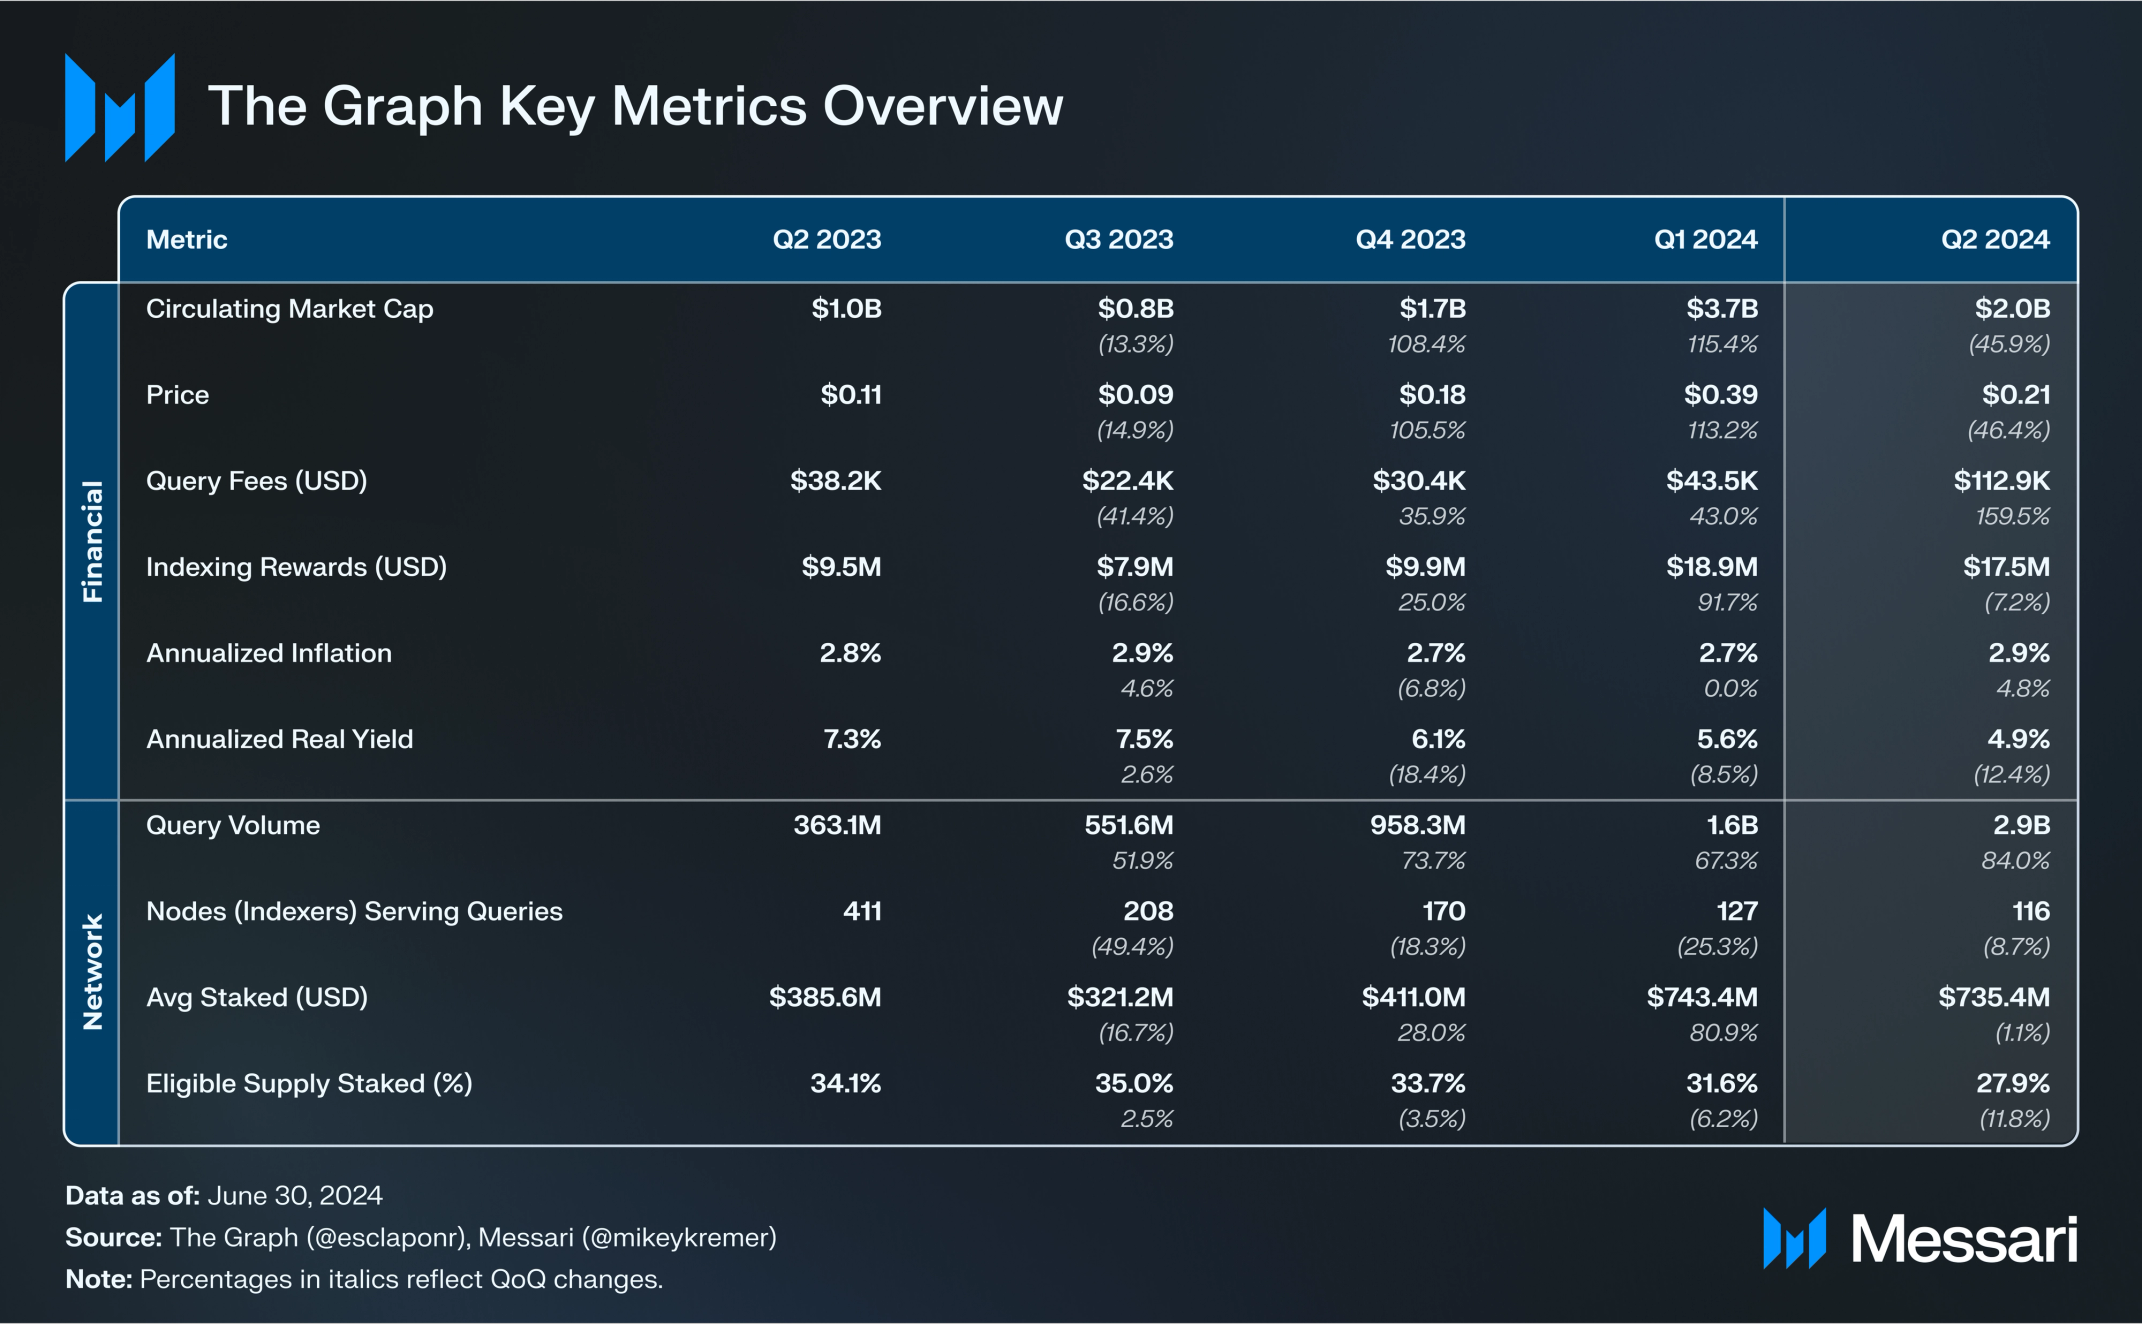Click the Network section side label
Screen dimensions: 2142x1324
[x=92, y=971]
